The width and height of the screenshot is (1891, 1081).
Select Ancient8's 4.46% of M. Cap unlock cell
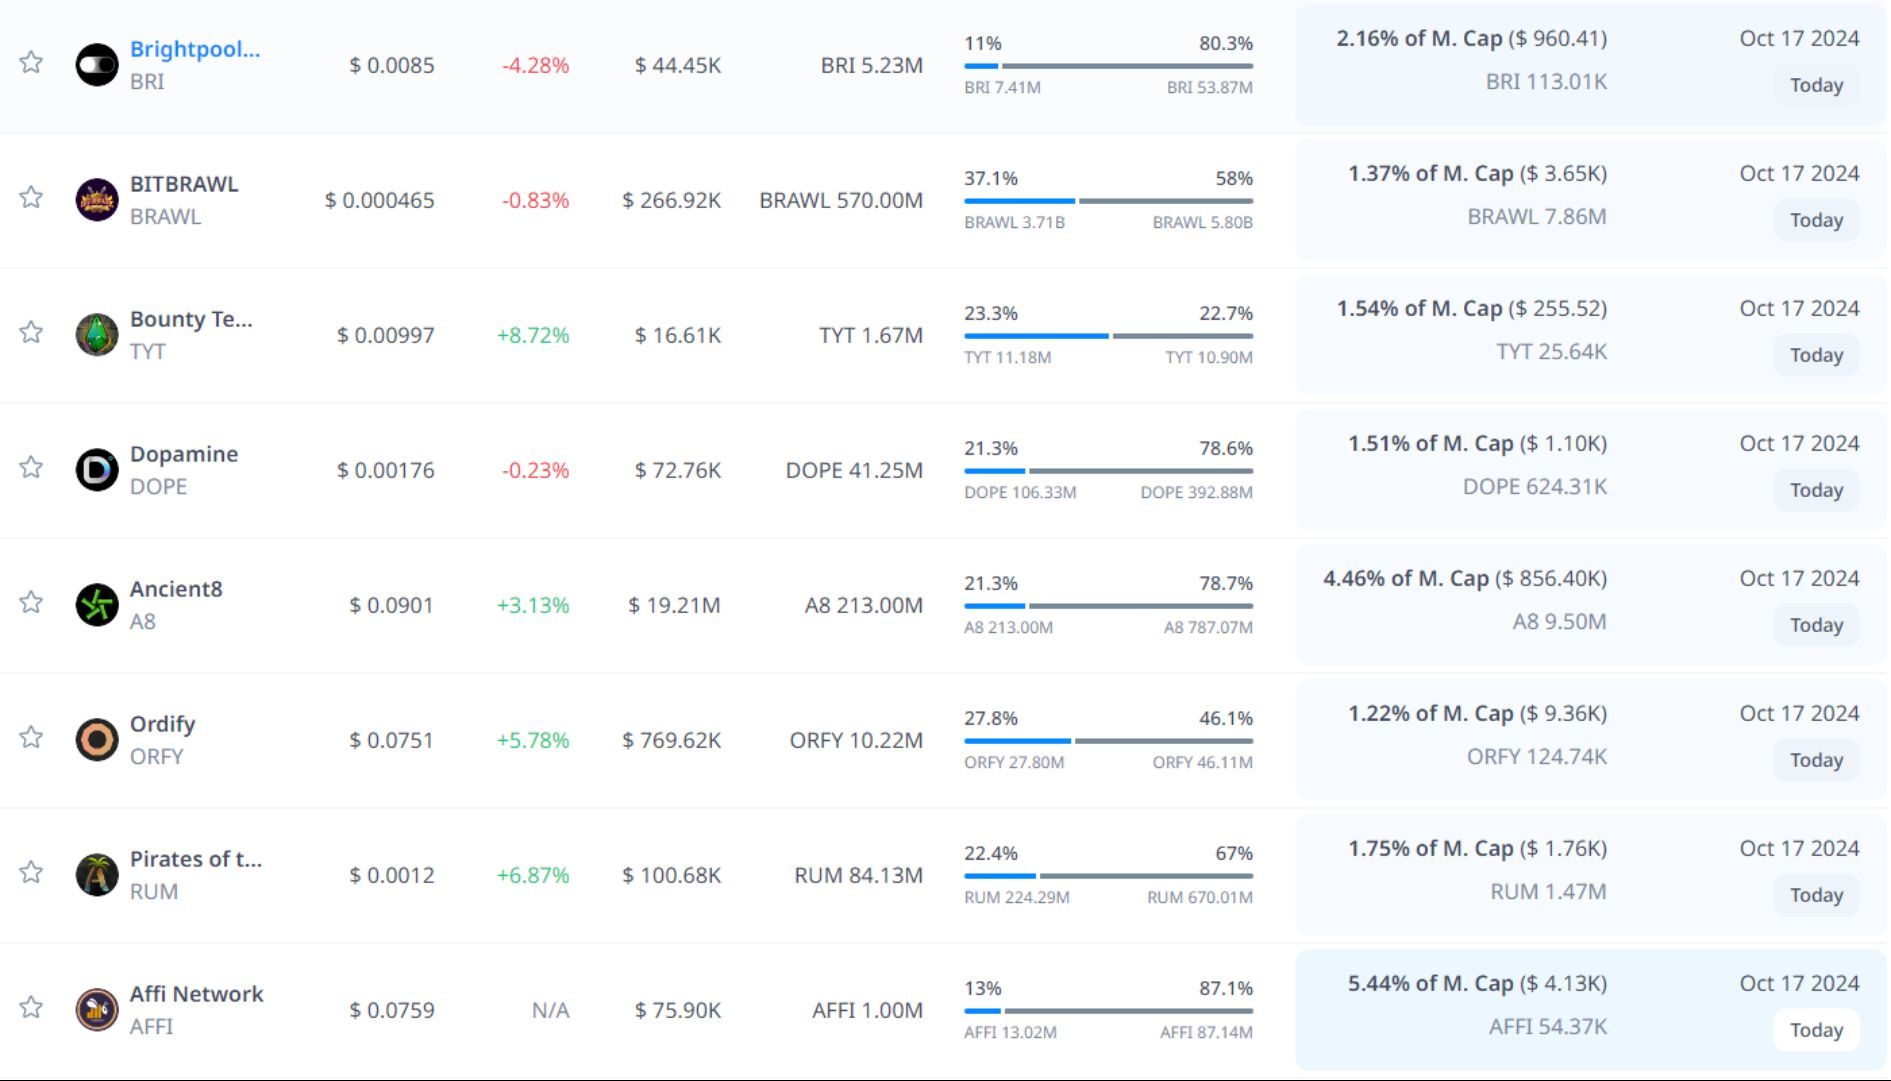pyautogui.click(x=1465, y=579)
